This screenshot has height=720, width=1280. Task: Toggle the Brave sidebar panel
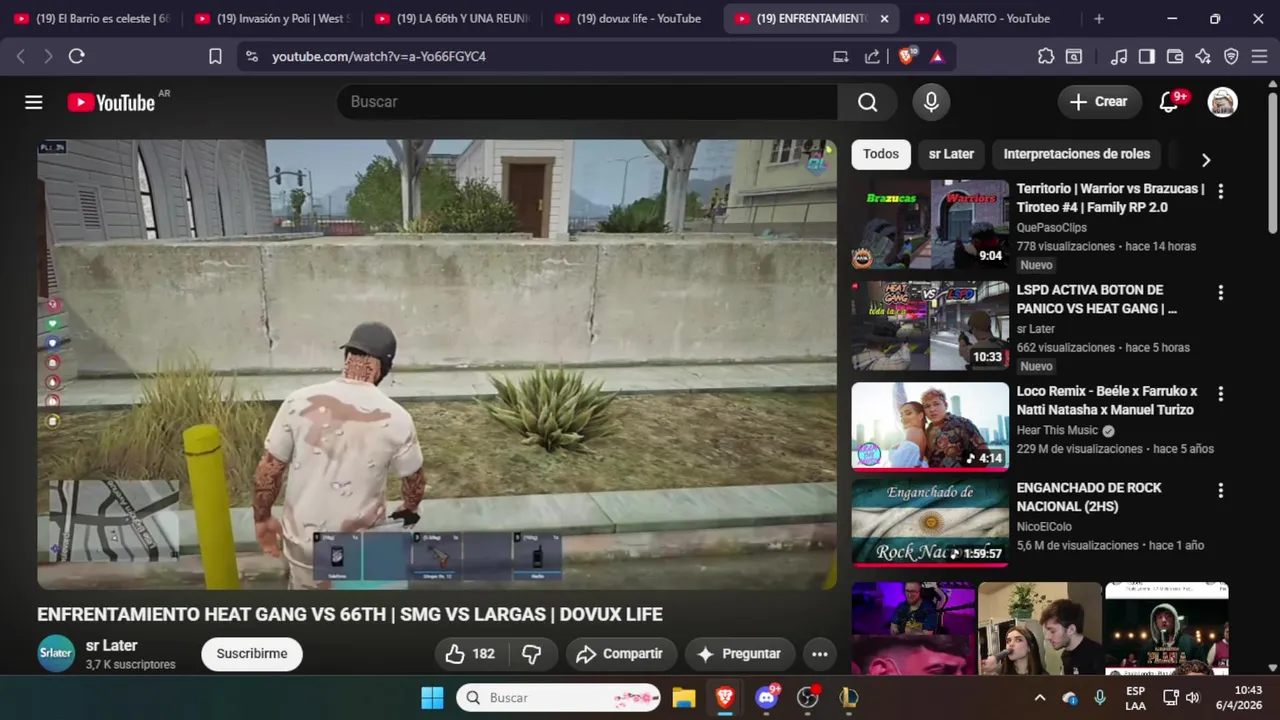[1147, 57]
